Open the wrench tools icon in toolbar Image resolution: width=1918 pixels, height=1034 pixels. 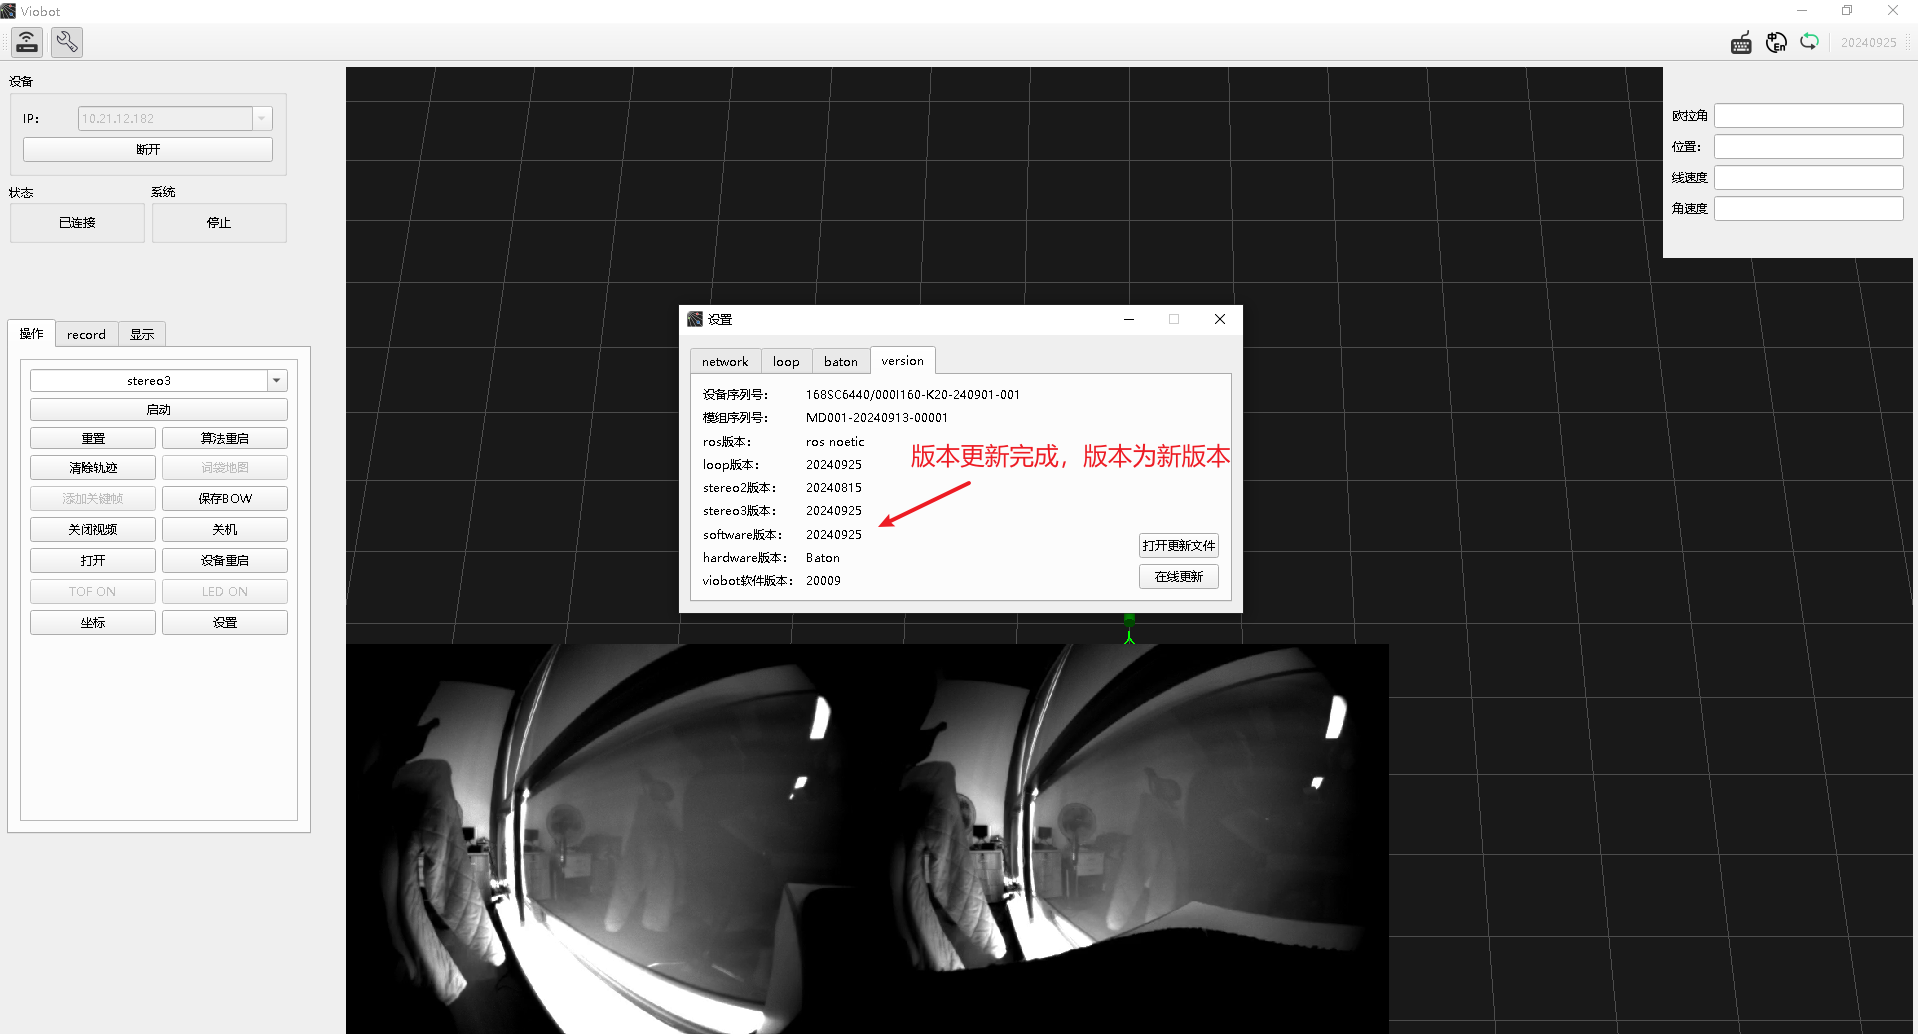pyautogui.click(x=67, y=42)
